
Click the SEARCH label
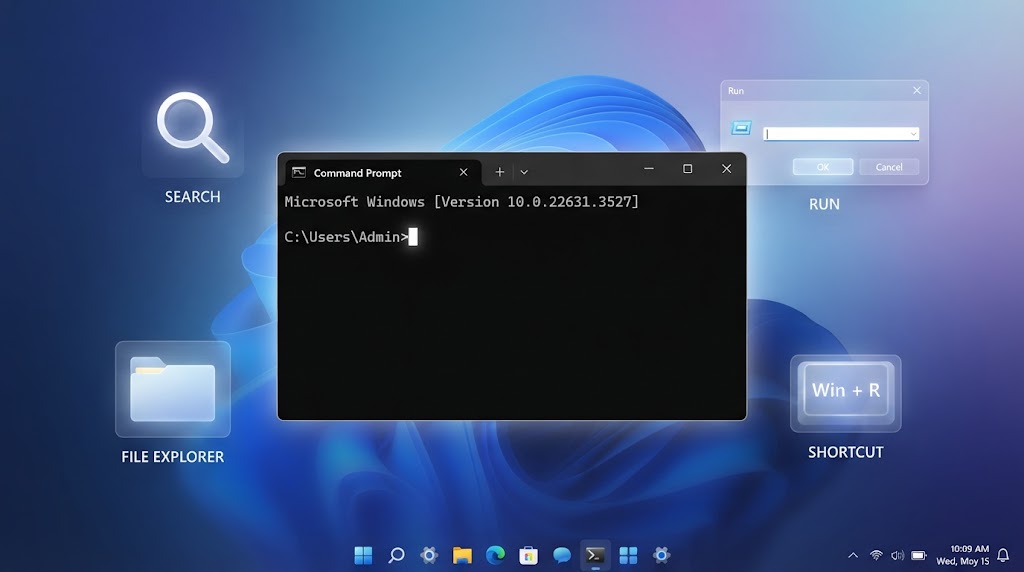pyautogui.click(x=193, y=197)
